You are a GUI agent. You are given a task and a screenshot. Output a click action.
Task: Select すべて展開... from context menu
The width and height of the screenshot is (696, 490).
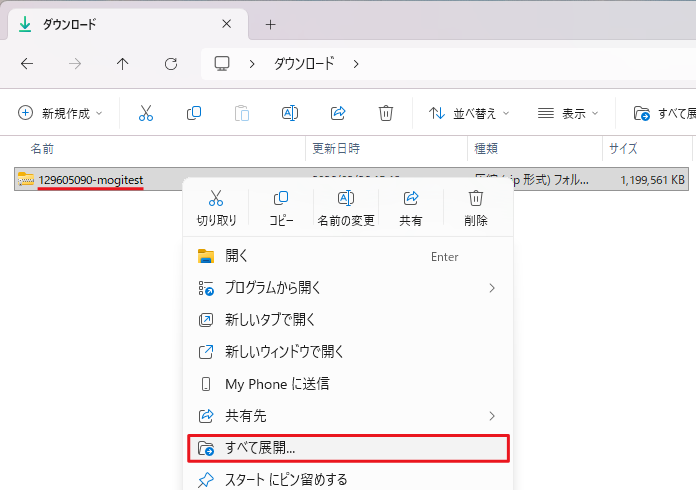click(348, 448)
